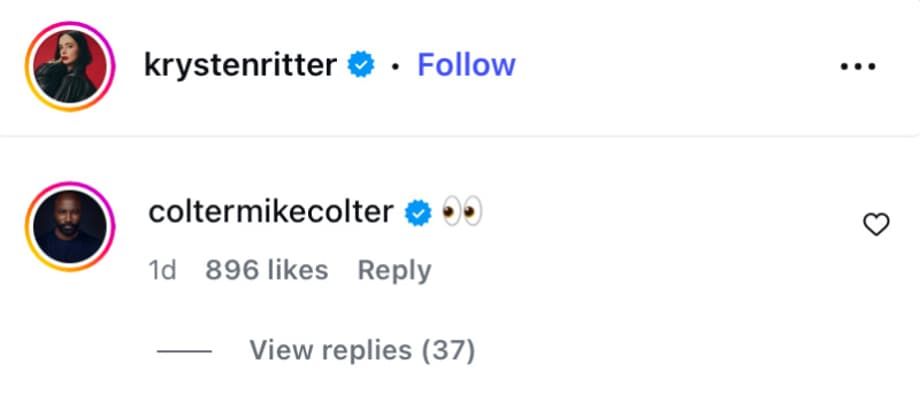Reply to coltermikecolter's comment
Screen dimensions: 920x403
click(394, 270)
